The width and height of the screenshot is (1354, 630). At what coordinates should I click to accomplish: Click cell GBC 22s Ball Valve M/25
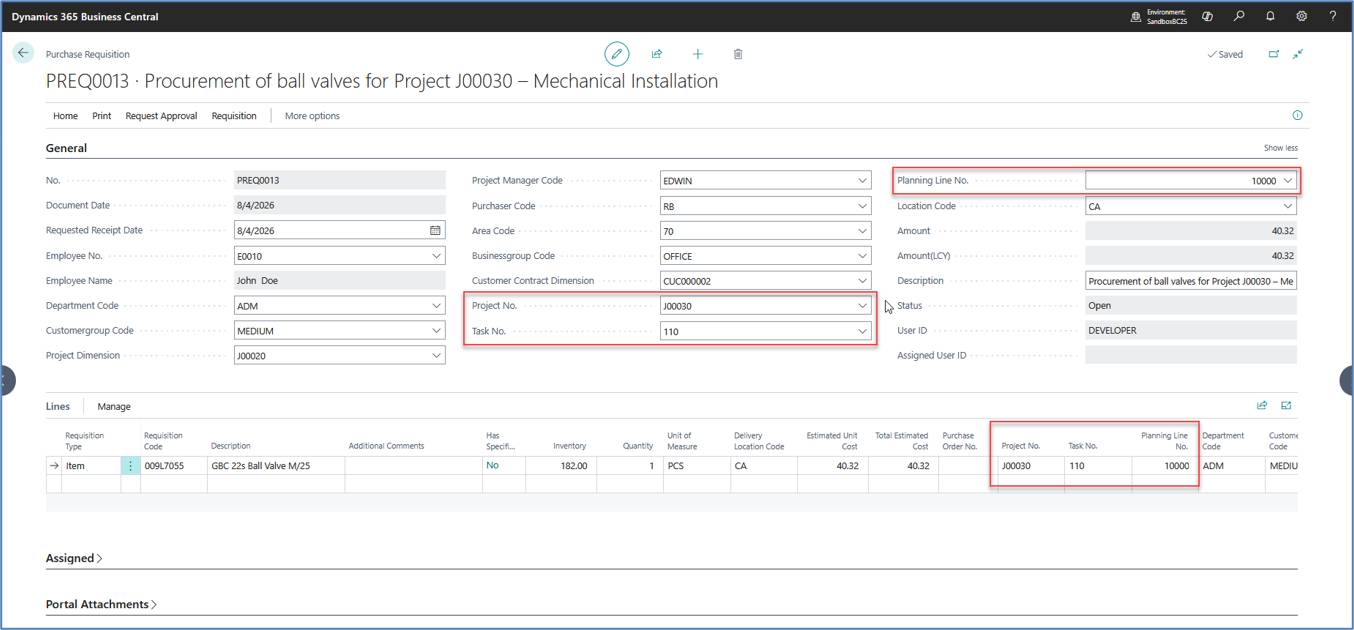275,466
